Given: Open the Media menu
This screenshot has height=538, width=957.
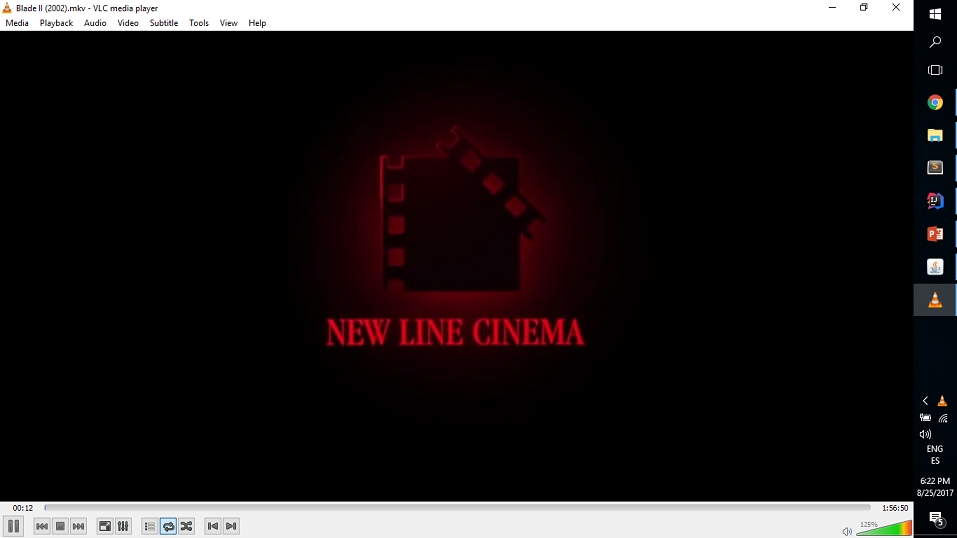Looking at the screenshot, I should coord(17,23).
